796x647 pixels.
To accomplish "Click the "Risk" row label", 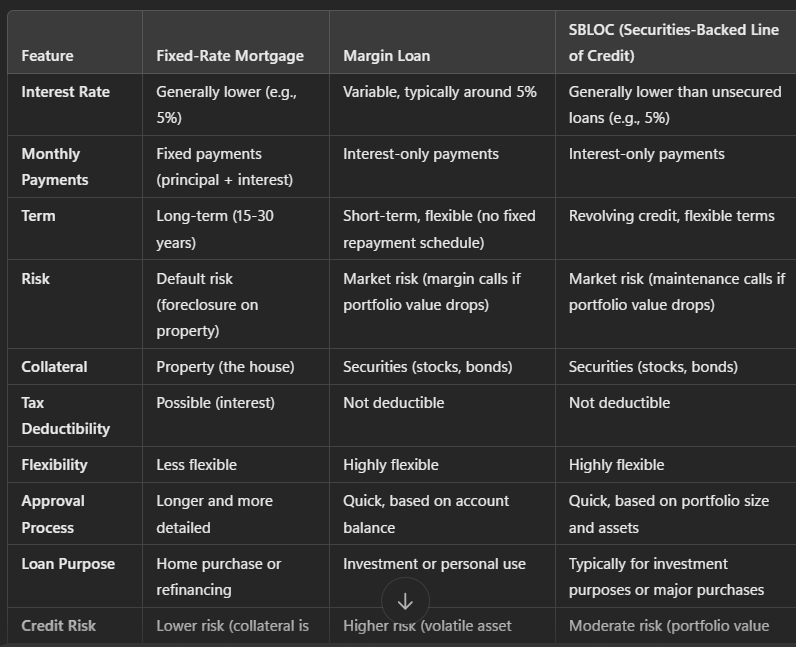I will click(x=35, y=279).
